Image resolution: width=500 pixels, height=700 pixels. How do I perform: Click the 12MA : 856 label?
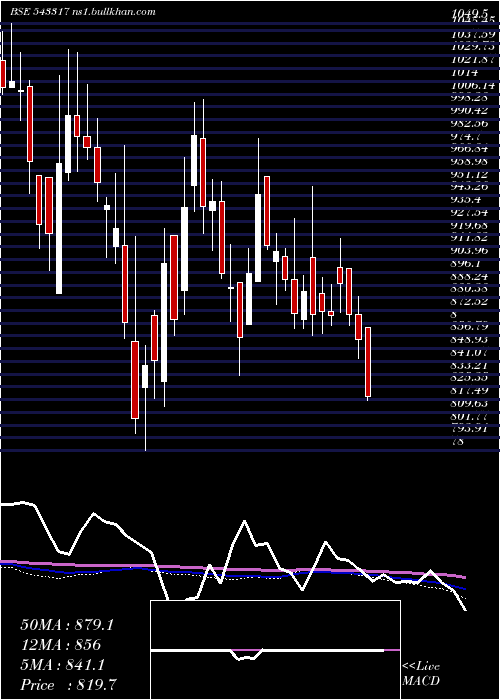(60, 645)
